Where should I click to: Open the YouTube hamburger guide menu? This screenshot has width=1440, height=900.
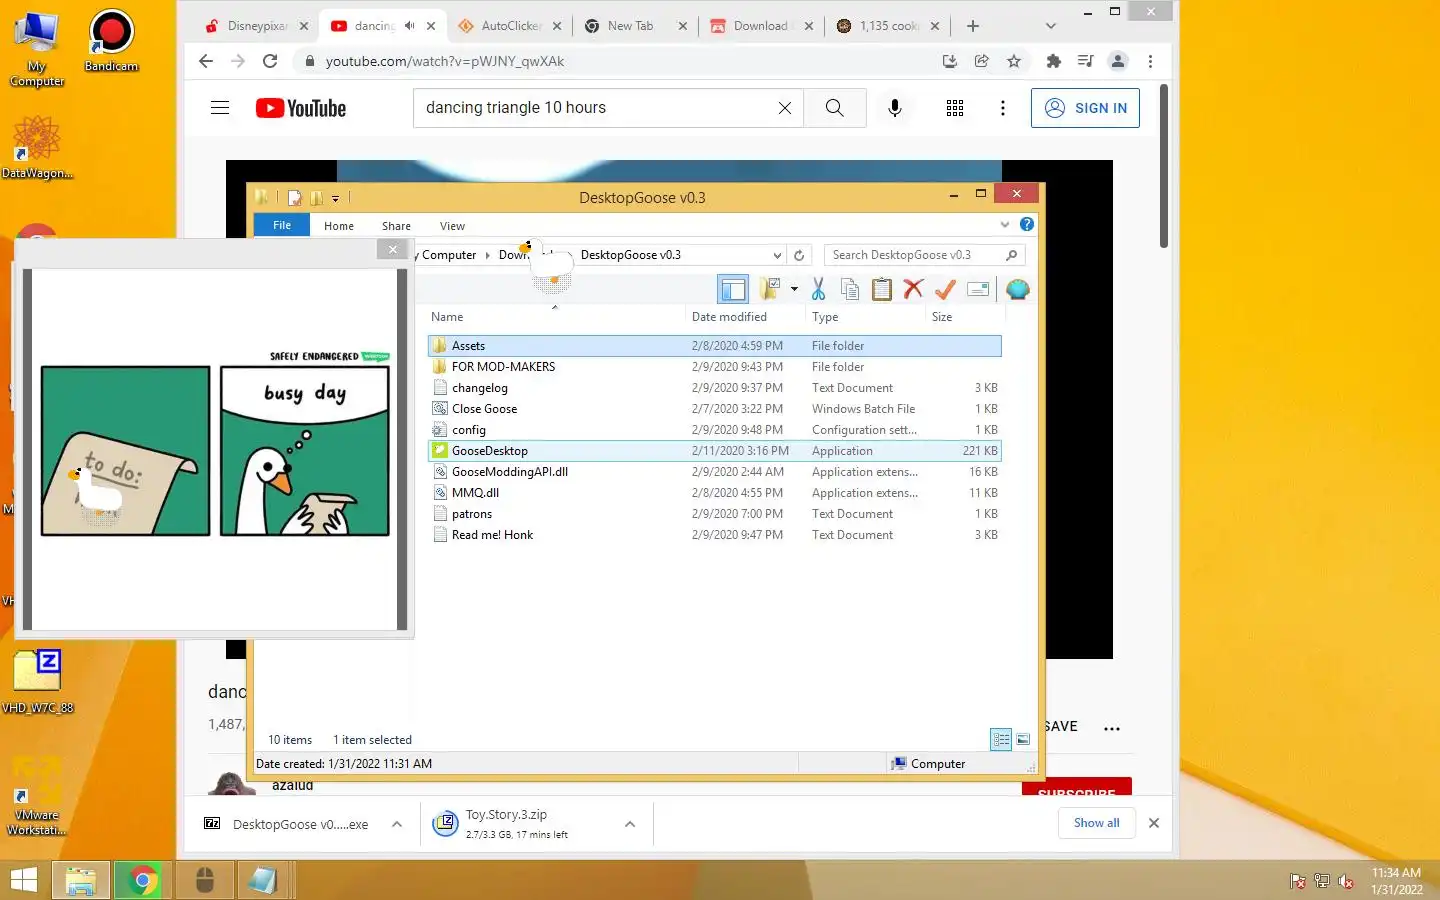click(220, 108)
